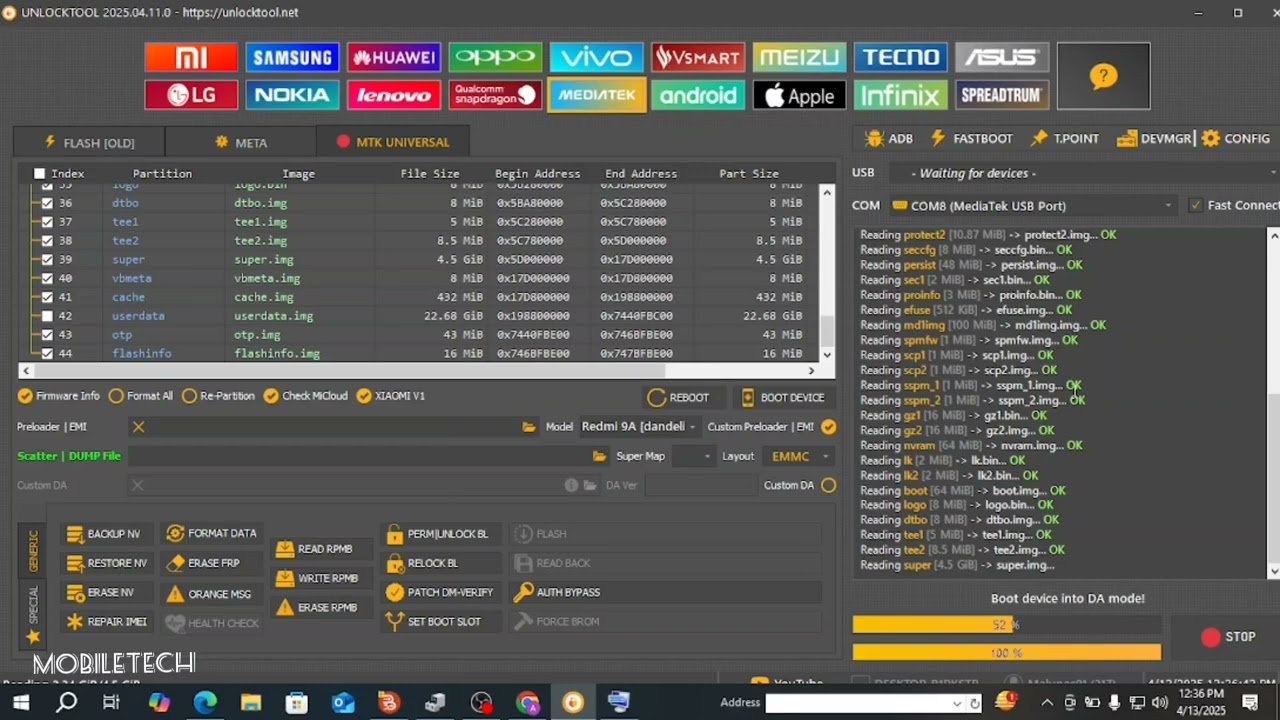Open the Oppo brand section

pos(495,57)
